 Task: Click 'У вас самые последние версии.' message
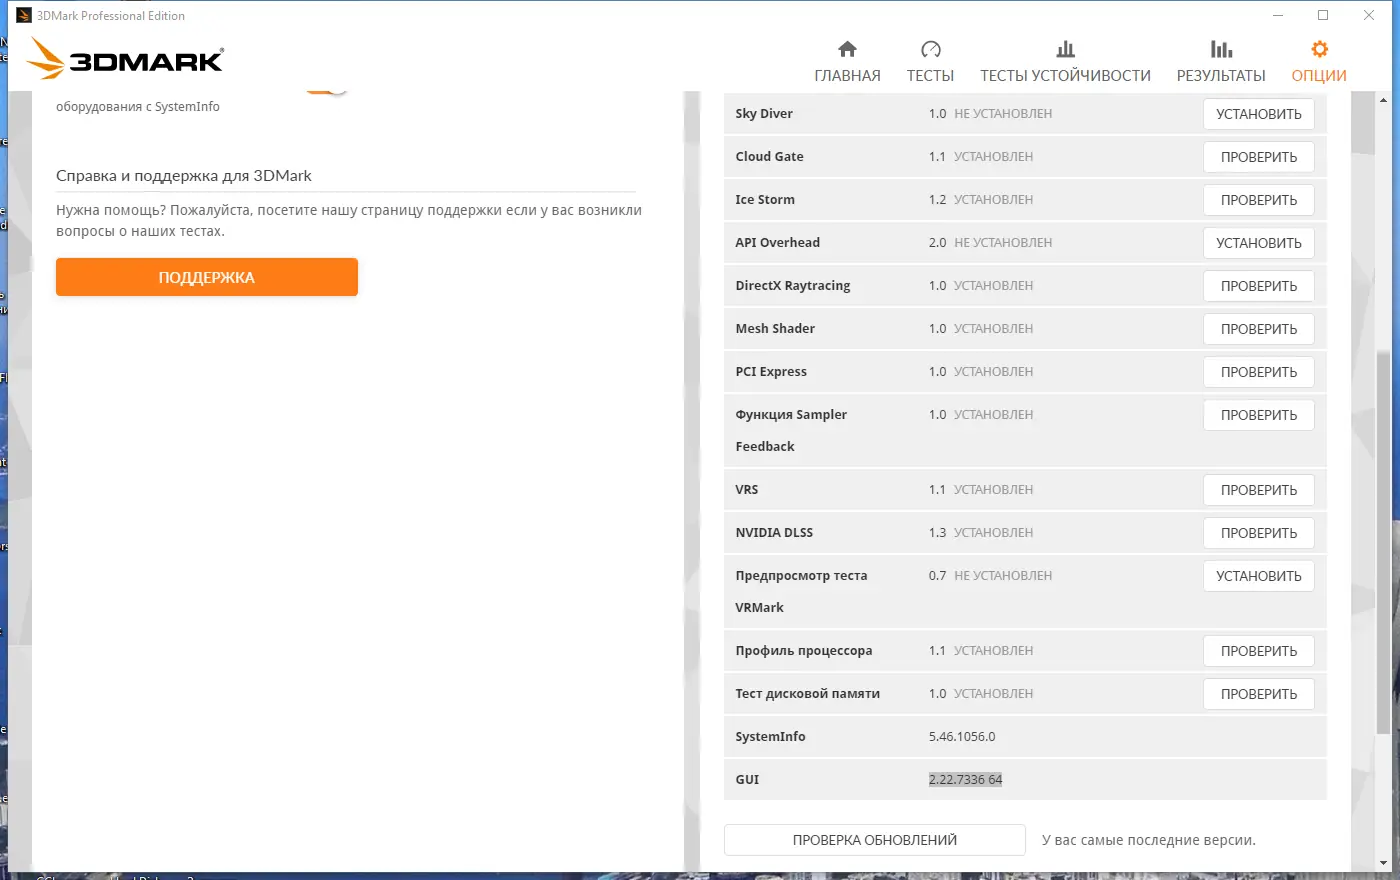(x=1149, y=840)
